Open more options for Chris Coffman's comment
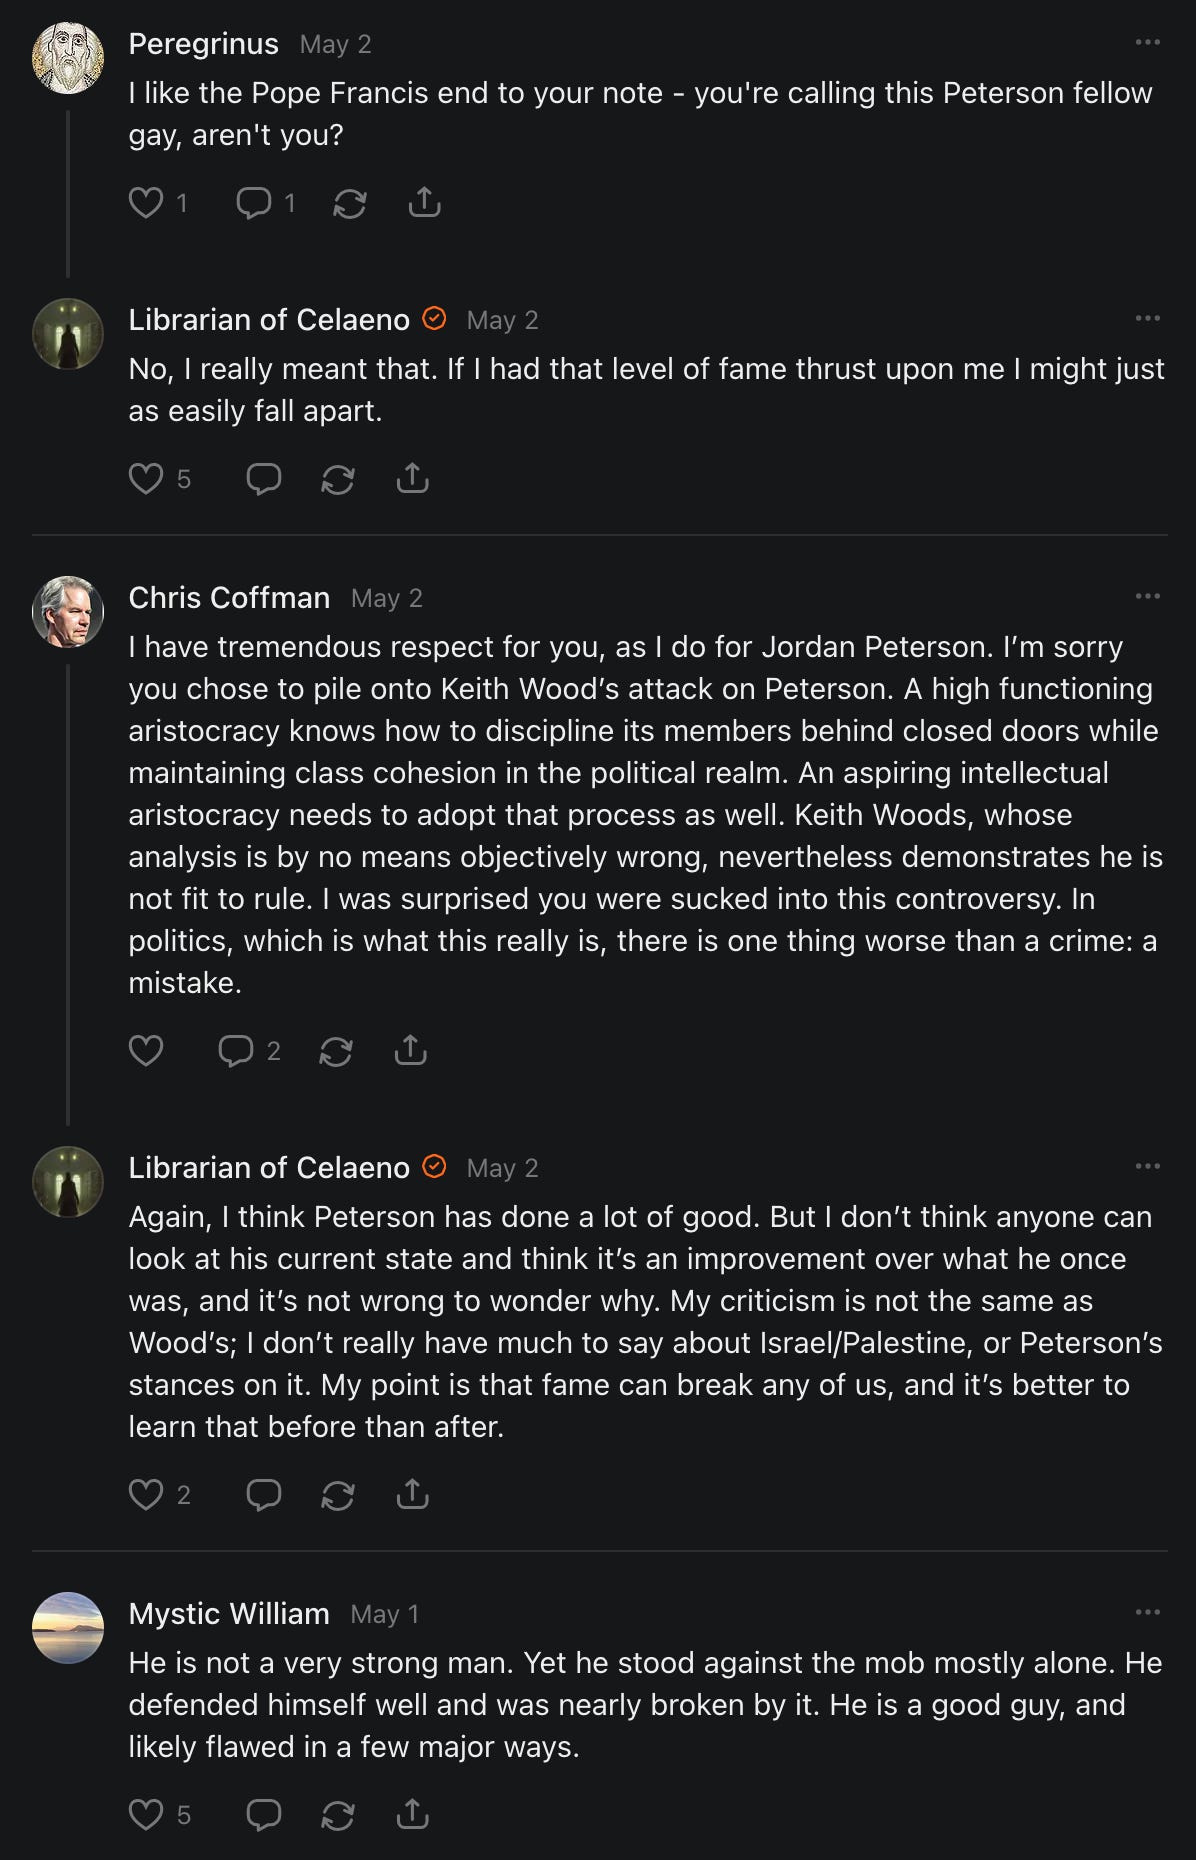Viewport: 1196px width, 1860px height. (1147, 597)
